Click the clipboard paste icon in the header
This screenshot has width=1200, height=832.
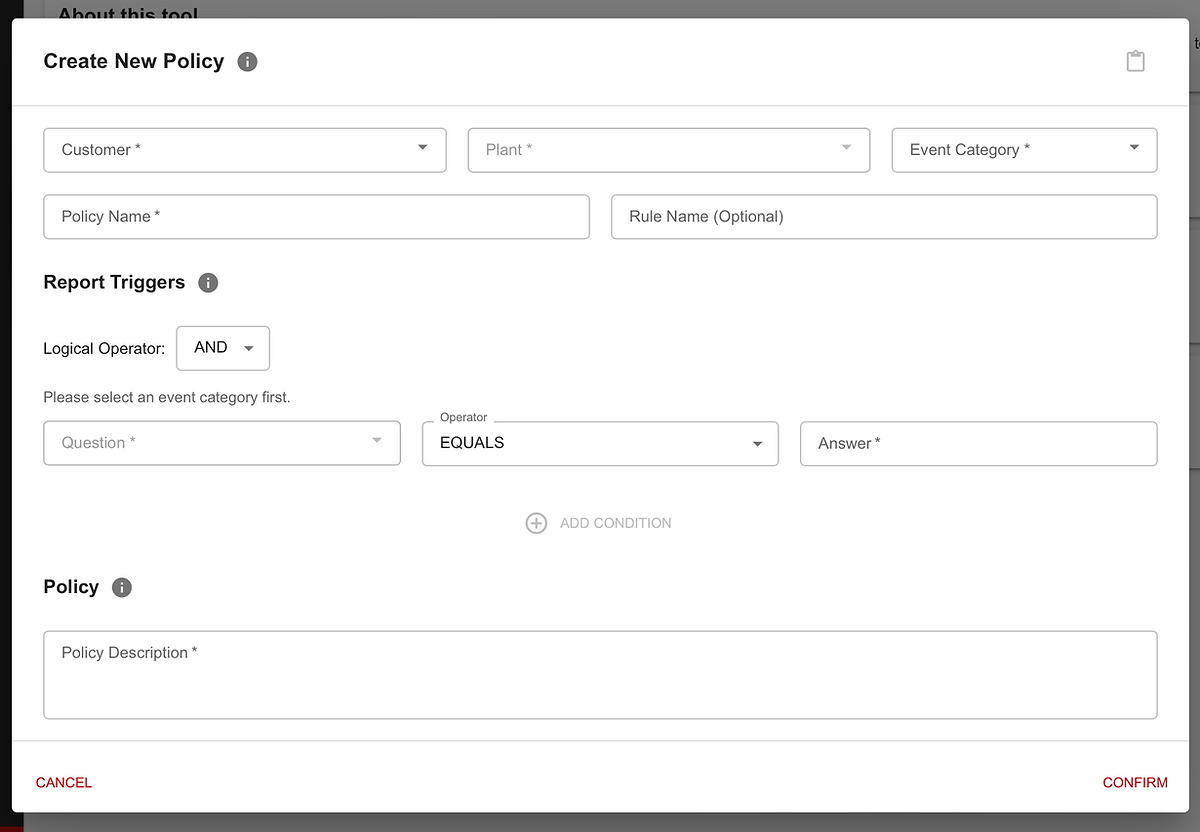[1135, 61]
